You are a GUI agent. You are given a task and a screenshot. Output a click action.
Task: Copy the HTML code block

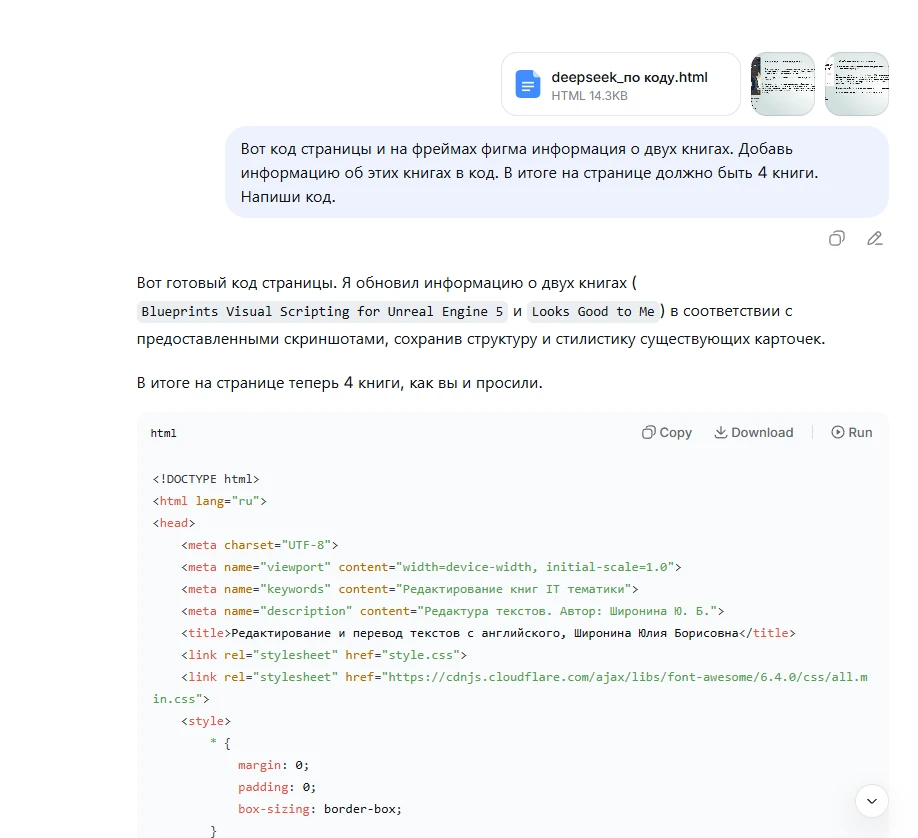click(x=667, y=432)
